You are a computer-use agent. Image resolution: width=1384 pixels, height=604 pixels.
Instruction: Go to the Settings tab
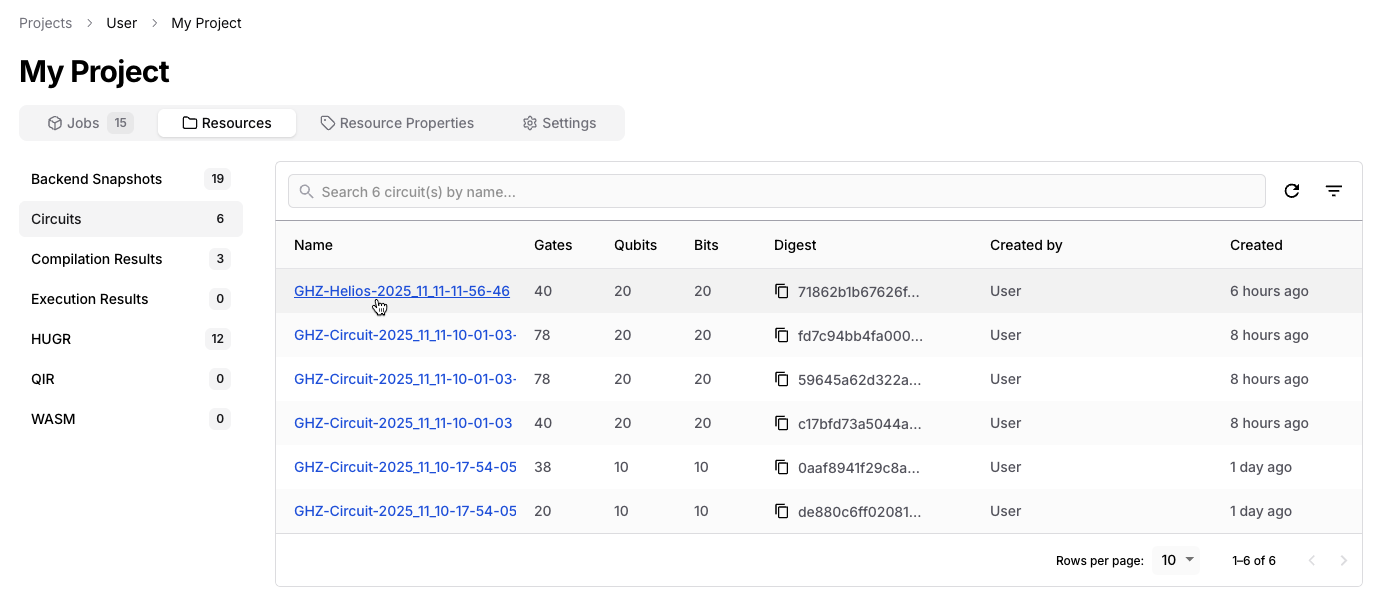559,123
